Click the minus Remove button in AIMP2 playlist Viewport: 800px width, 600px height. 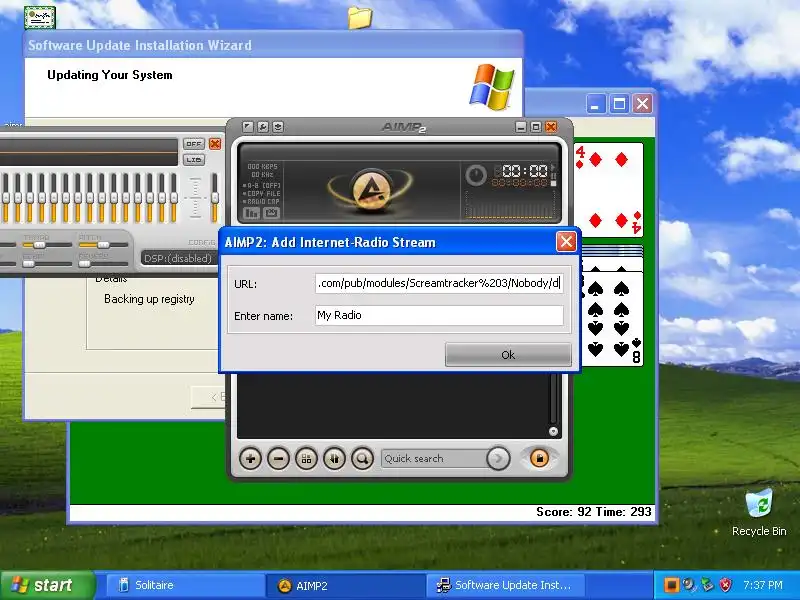coord(279,459)
